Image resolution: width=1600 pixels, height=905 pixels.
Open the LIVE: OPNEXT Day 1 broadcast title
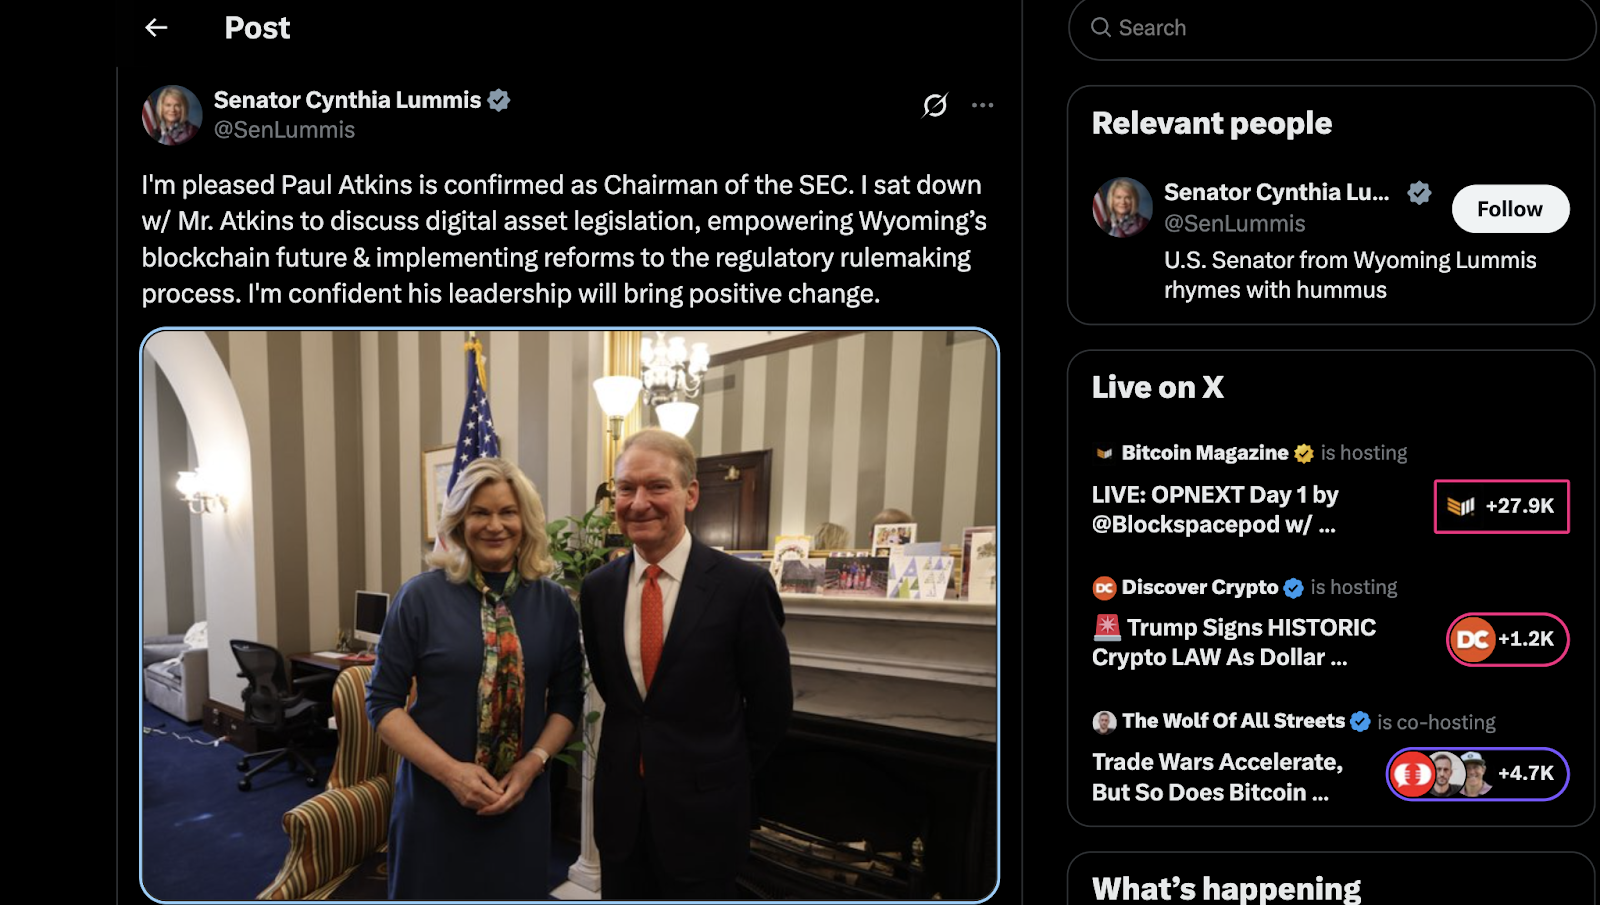pyautogui.click(x=1215, y=509)
